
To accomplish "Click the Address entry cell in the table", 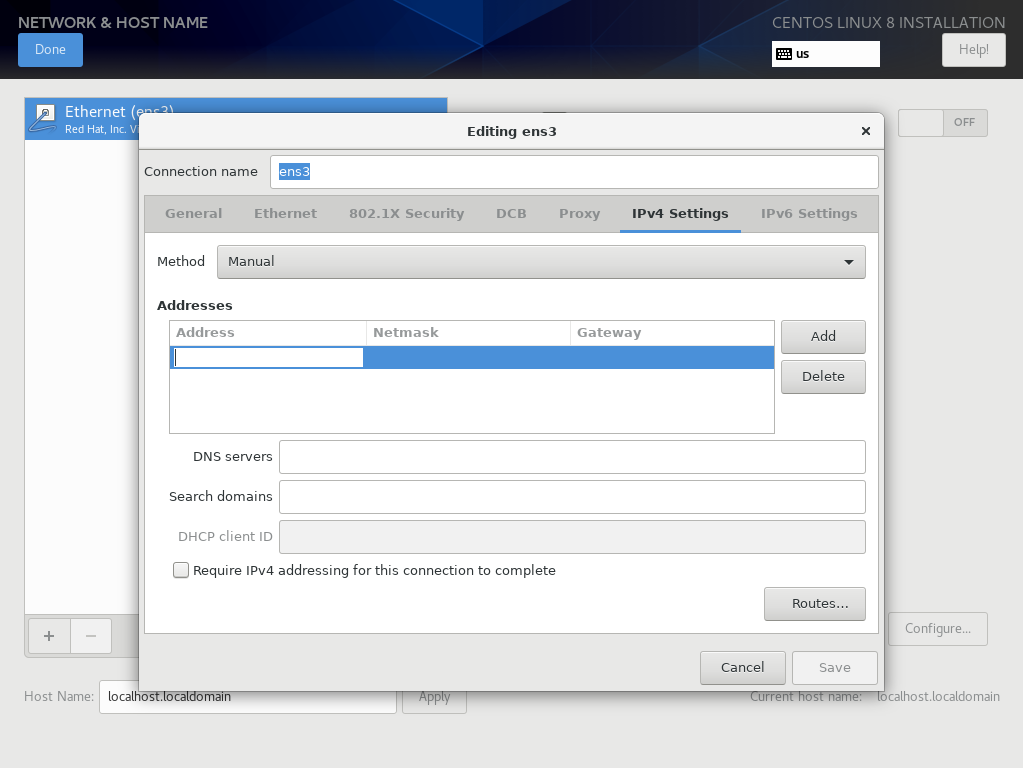I will pos(268,358).
